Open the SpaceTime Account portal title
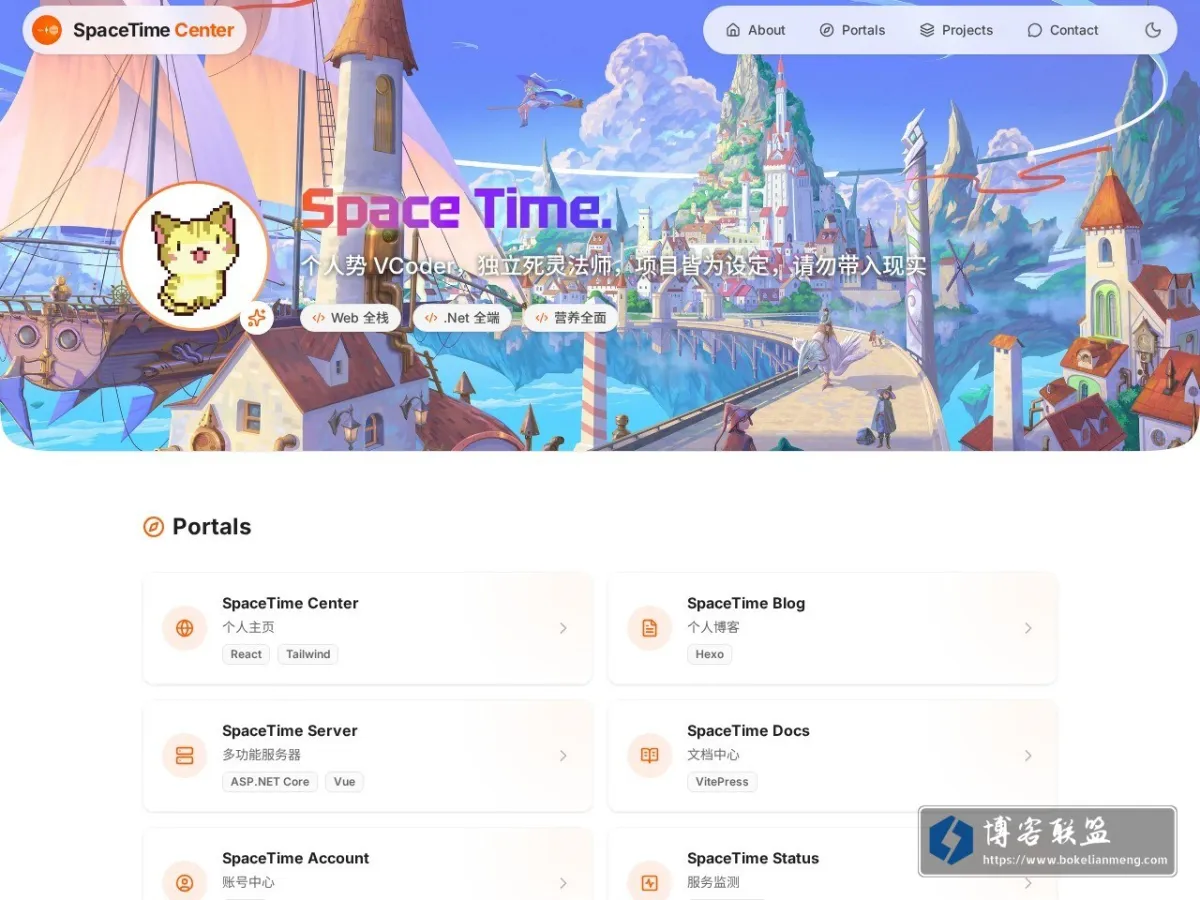1200x900 pixels. click(x=296, y=858)
